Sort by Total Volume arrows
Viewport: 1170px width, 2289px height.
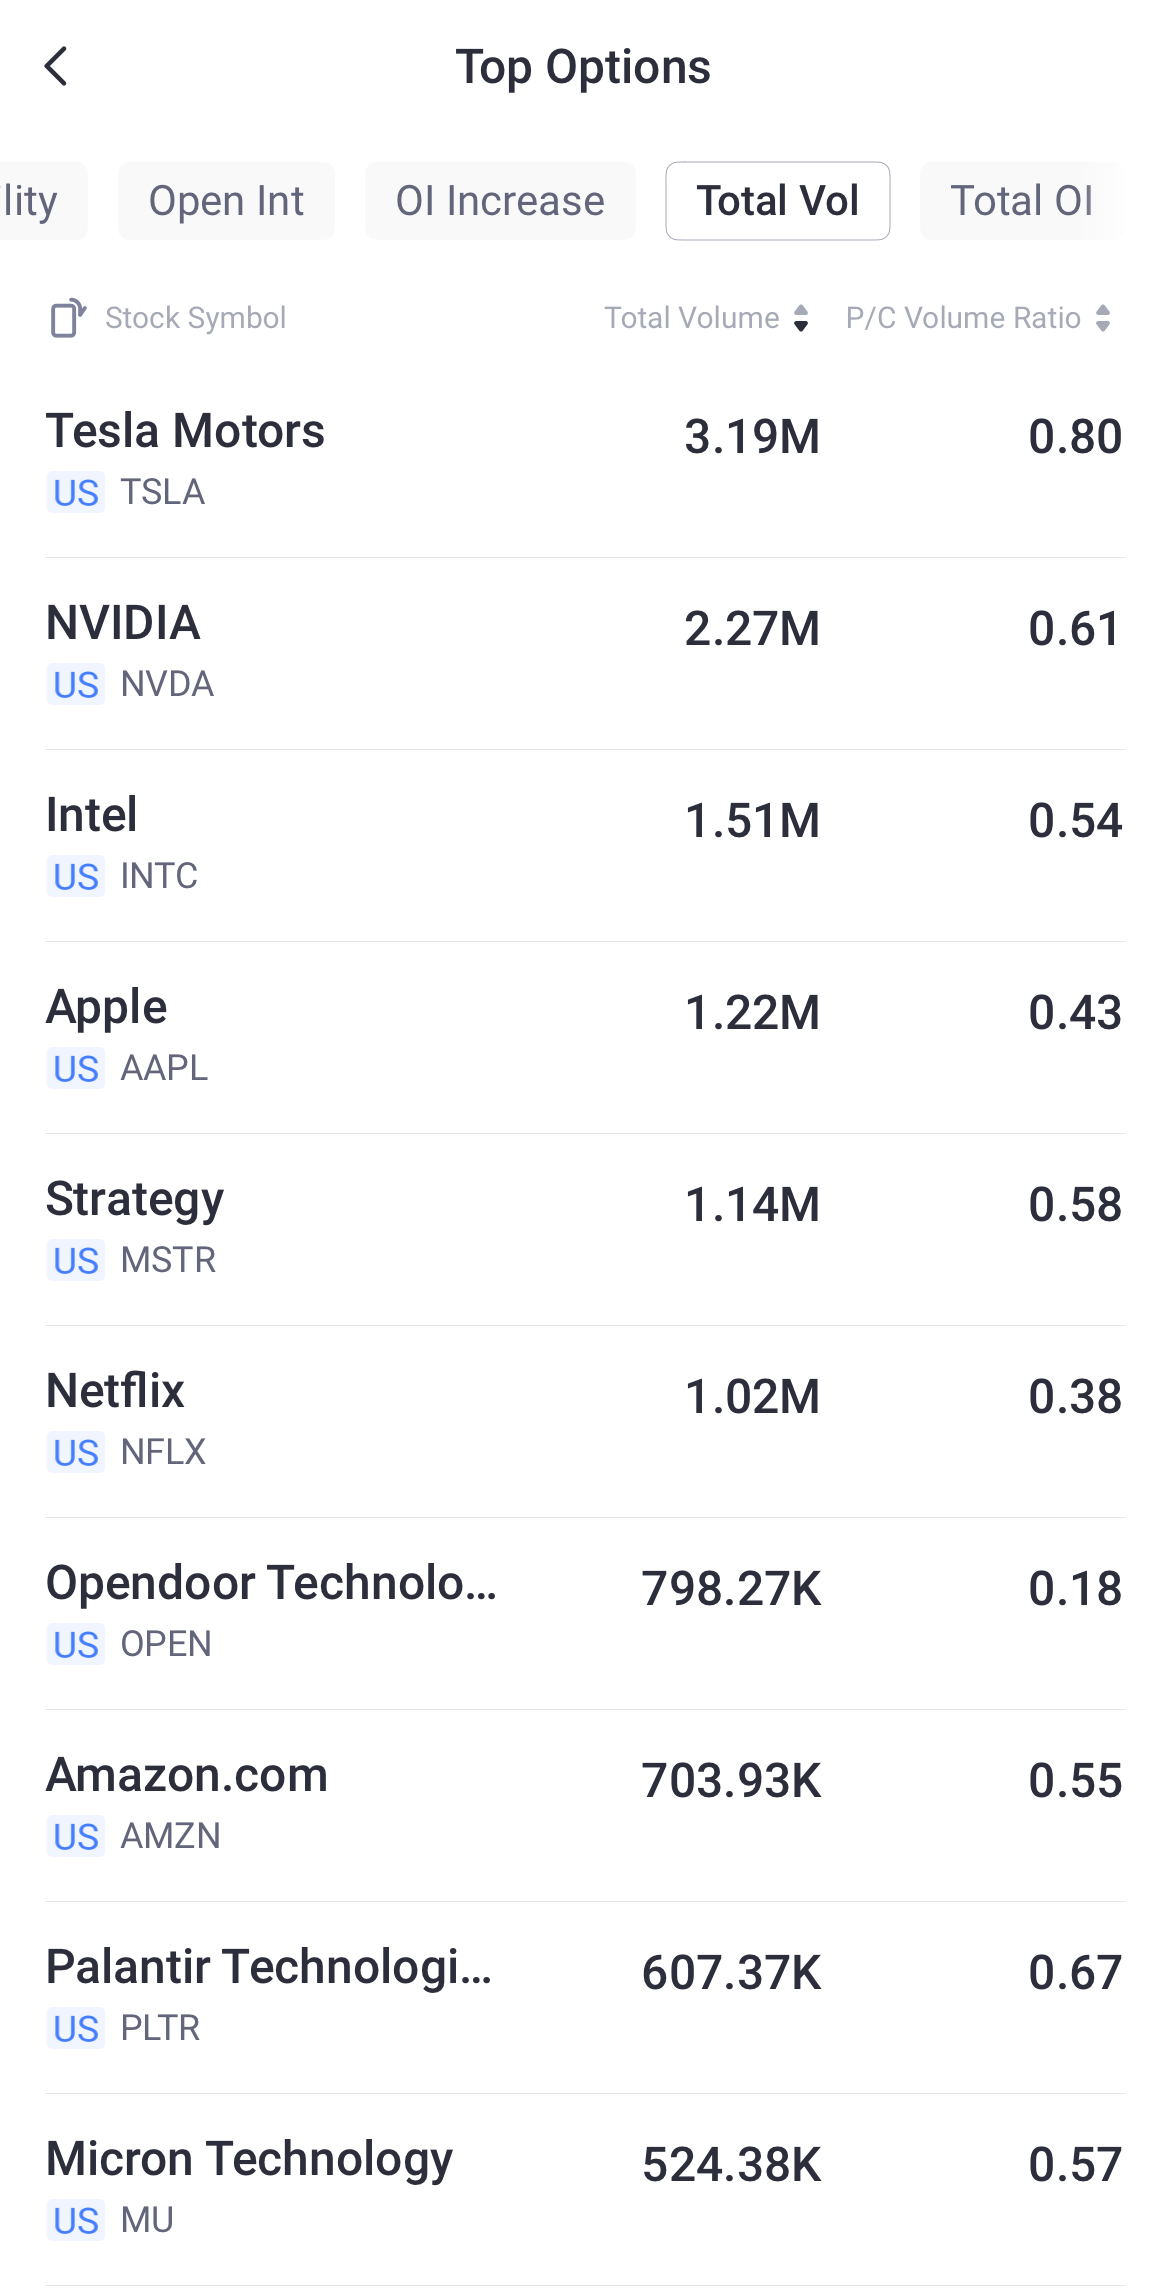(x=801, y=318)
